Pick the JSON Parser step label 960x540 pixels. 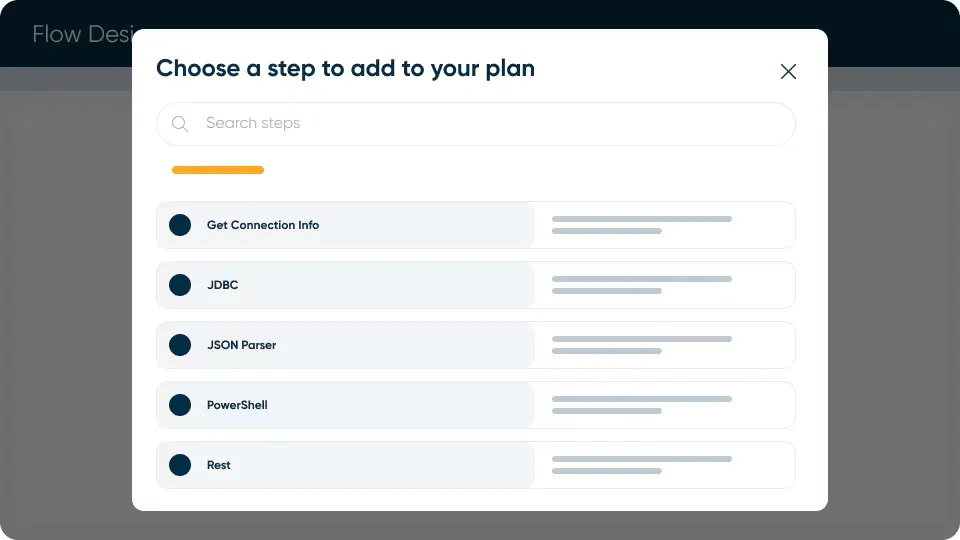click(x=241, y=345)
